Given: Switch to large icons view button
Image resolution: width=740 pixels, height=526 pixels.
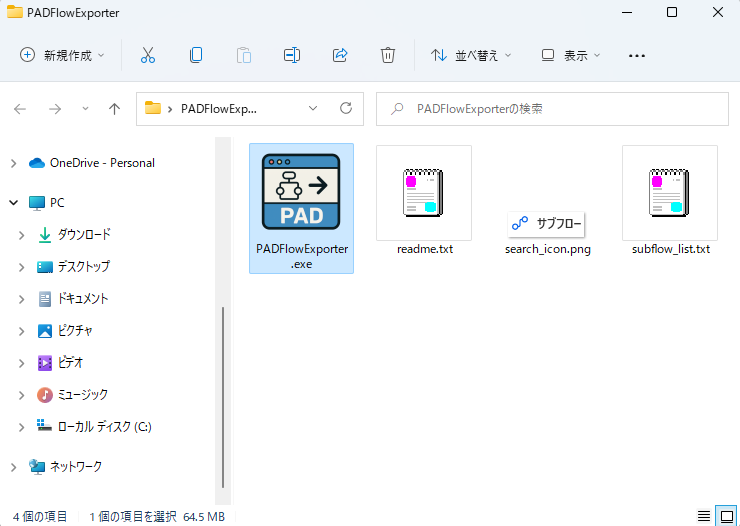Looking at the screenshot, I should click(727, 516).
